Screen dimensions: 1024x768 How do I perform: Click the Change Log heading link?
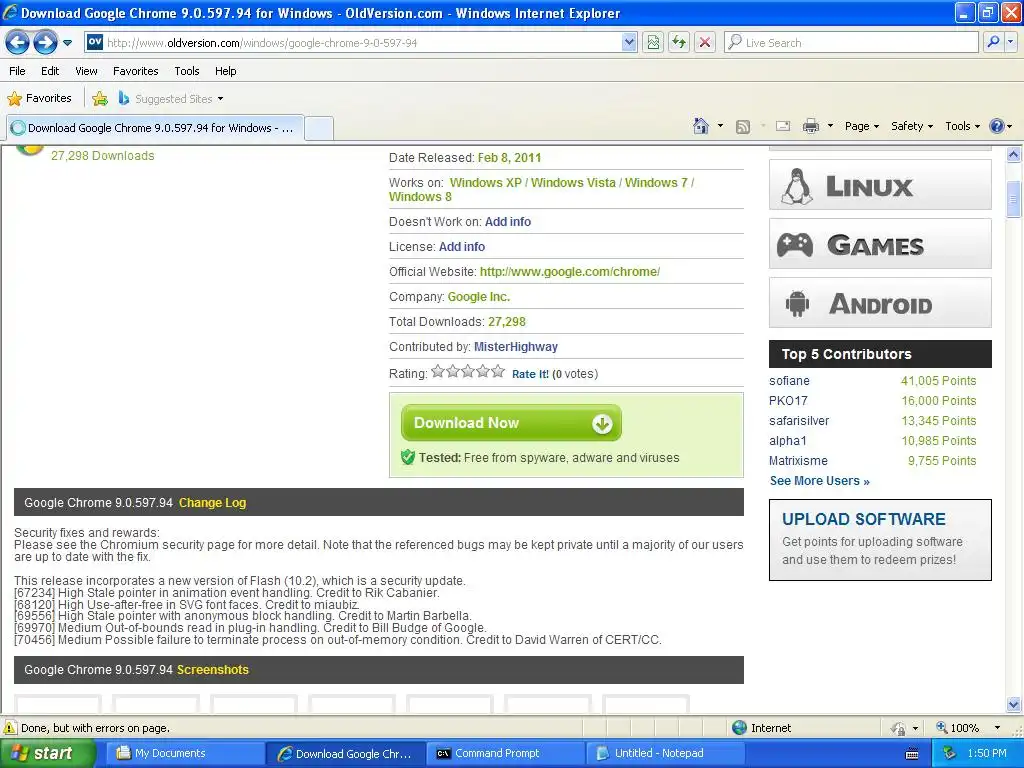pyautogui.click(x=212, y=503)
